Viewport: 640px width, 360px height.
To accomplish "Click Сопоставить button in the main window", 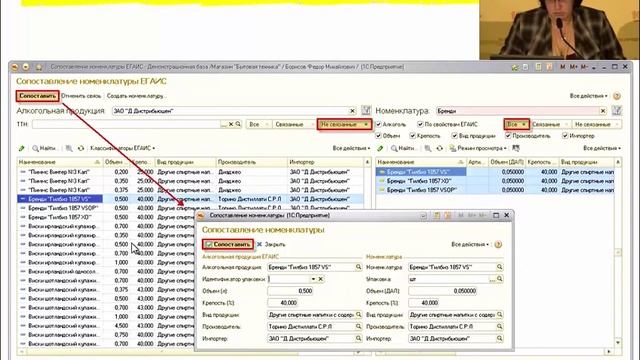I will [38, 96].
